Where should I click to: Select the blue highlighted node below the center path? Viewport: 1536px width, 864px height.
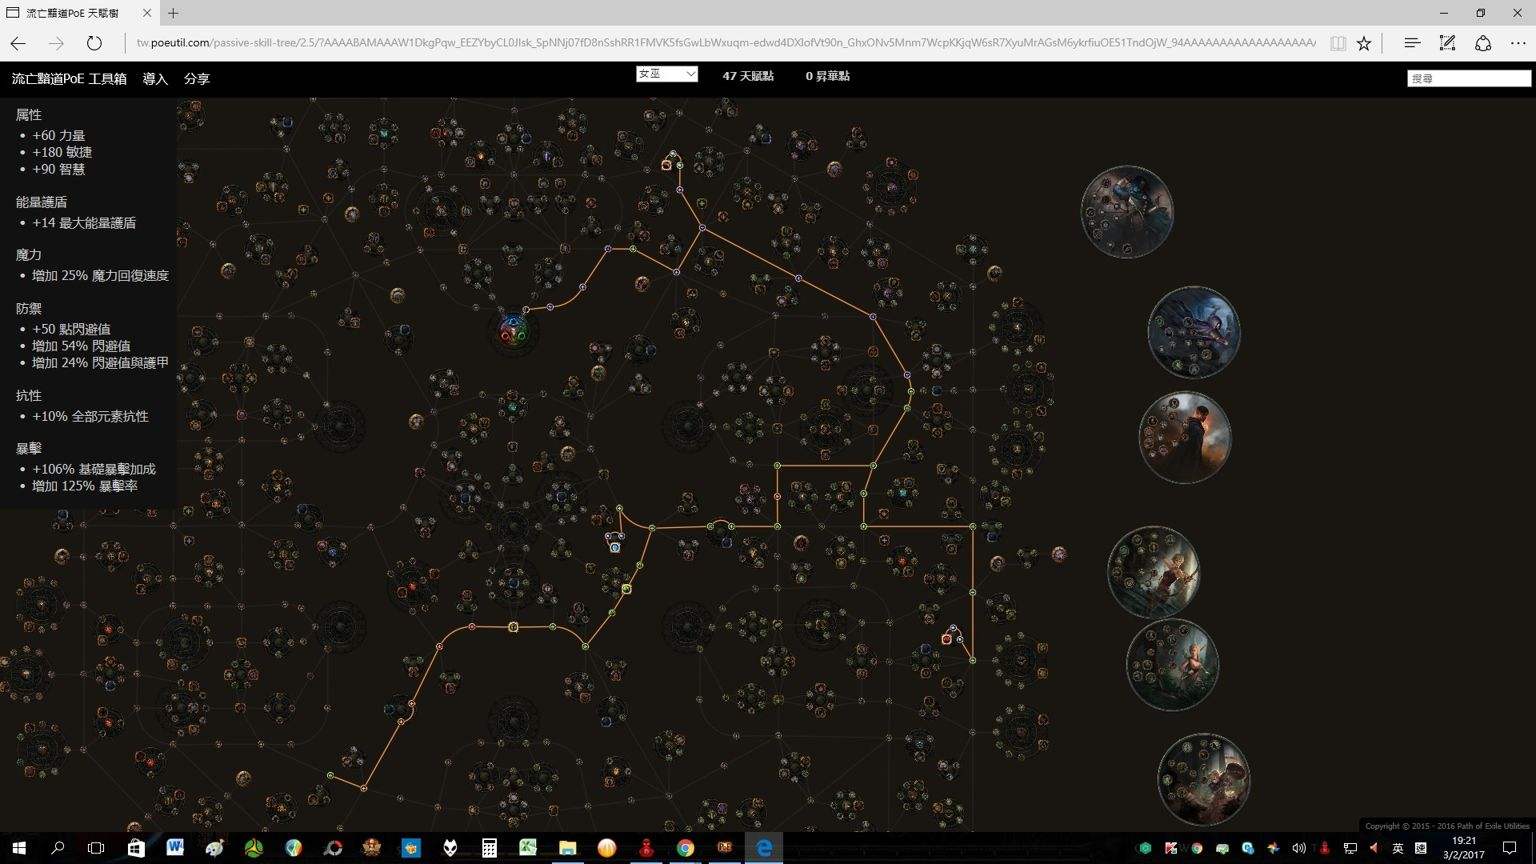615,547
